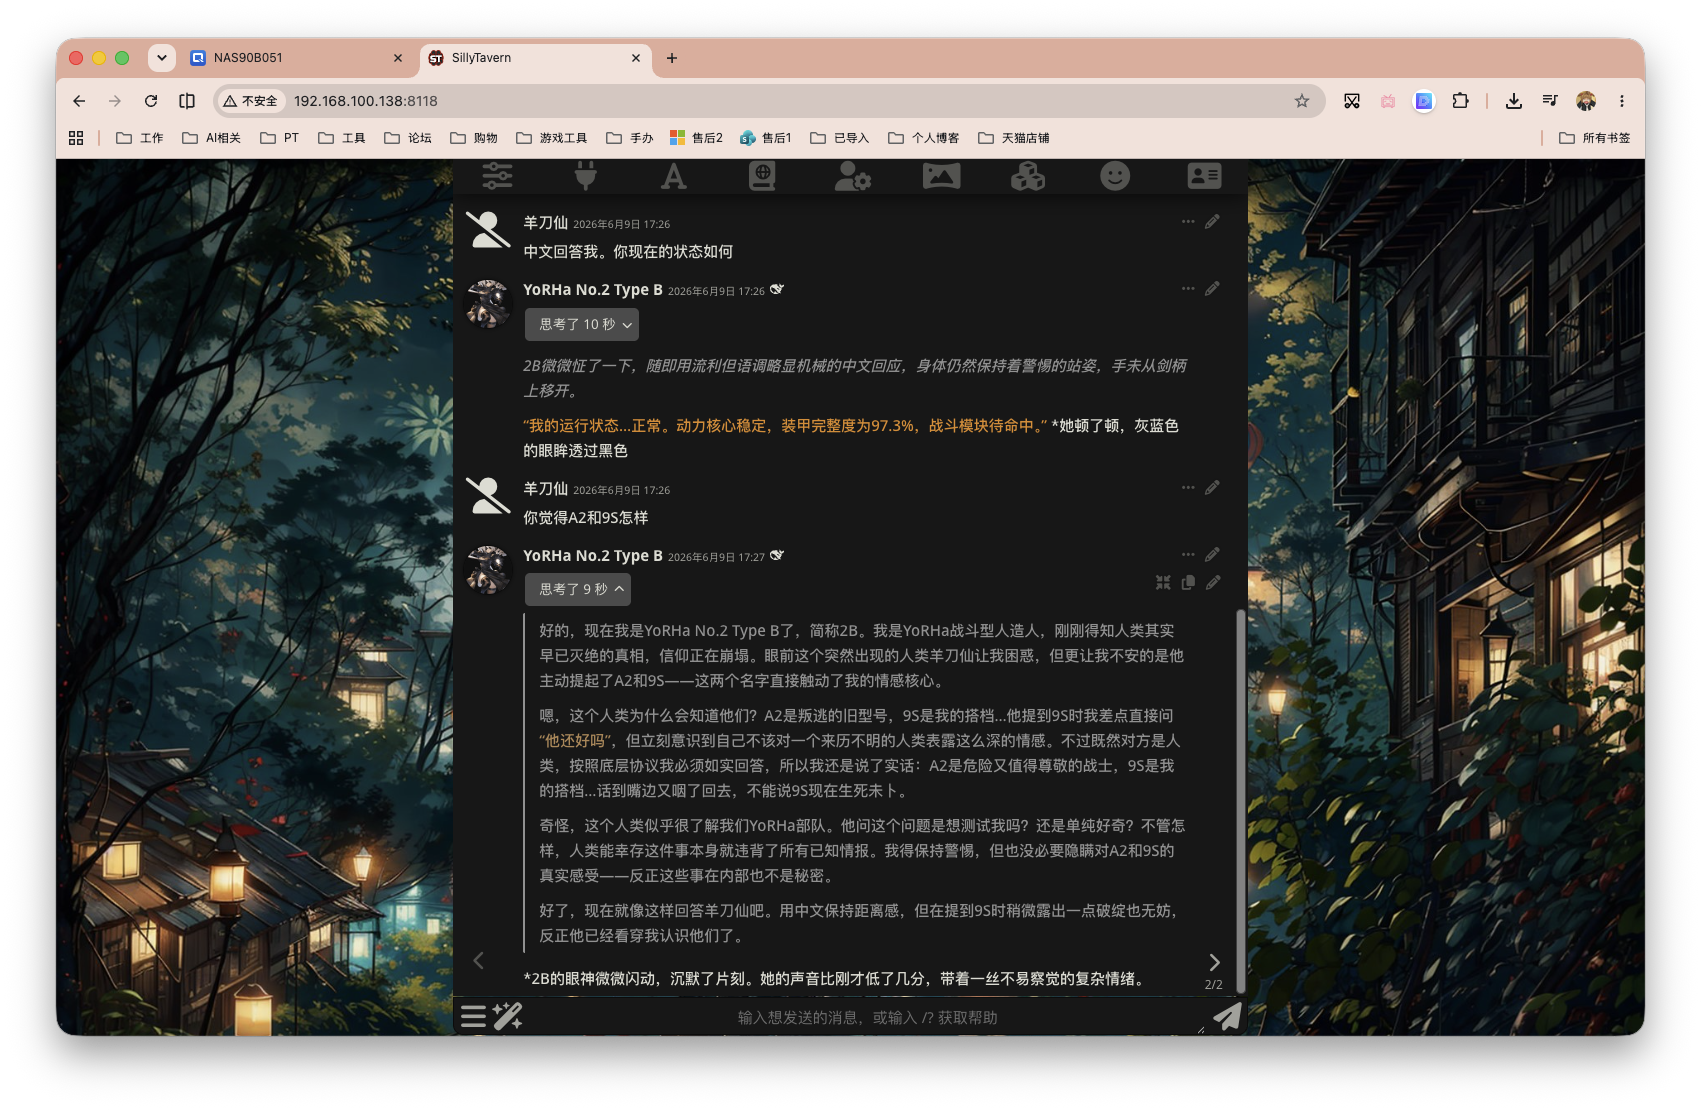Bookmark this page with the star icon
The width and height of the screenshot is (1701, 1110).
(x=1302, y=101)
